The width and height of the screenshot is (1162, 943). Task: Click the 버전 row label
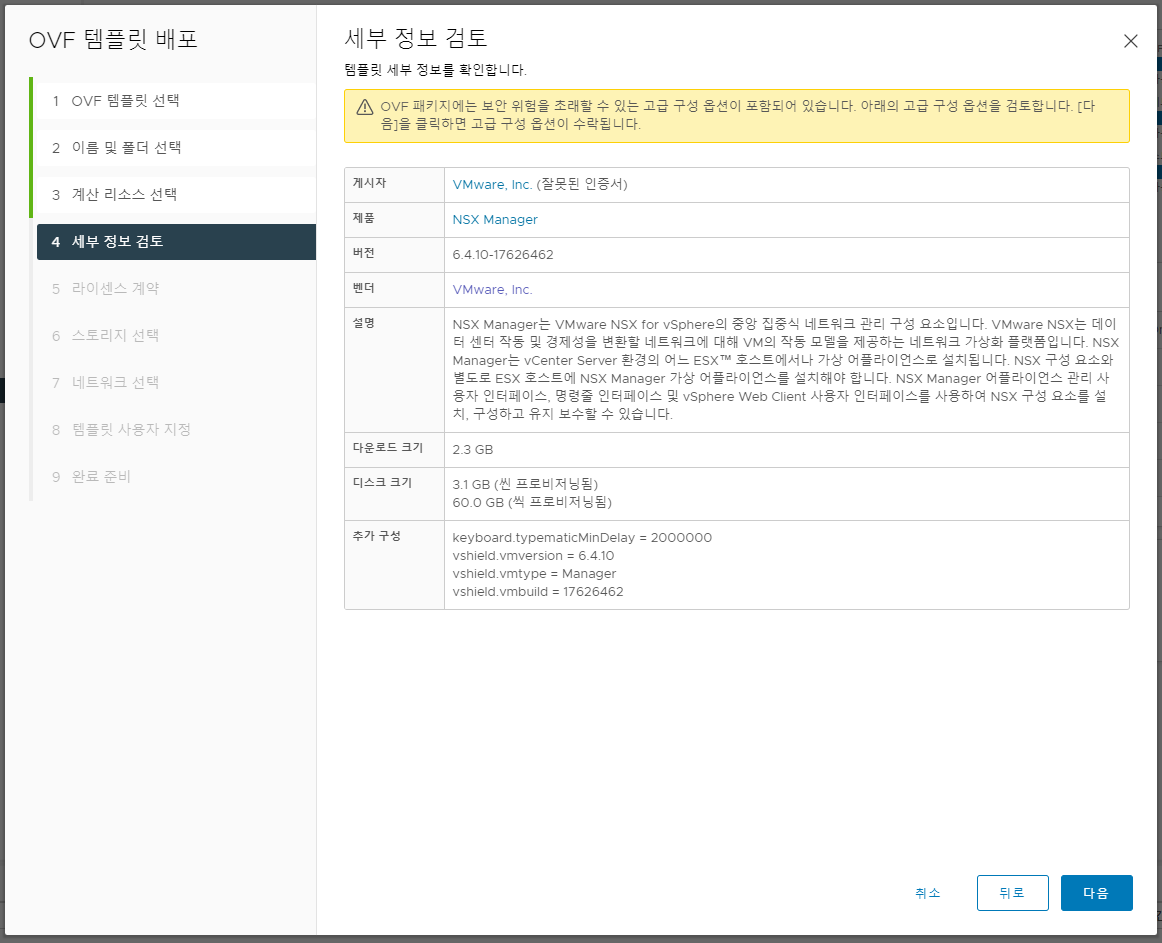pyautogui.click(x=363, y=253)
